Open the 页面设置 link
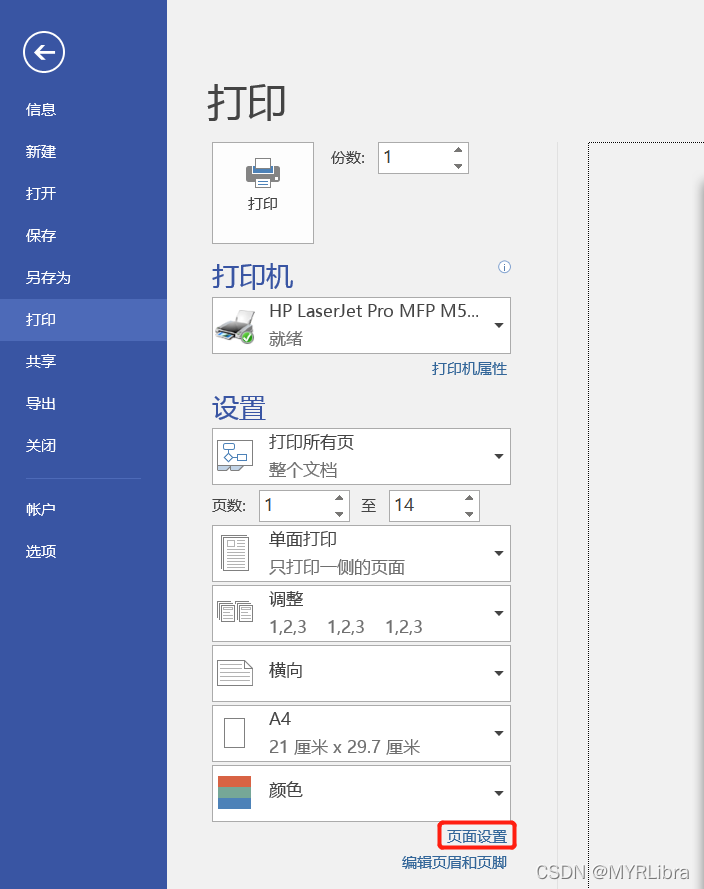The height and width of the screenshot is (889, 704). (x=477, y=836)
